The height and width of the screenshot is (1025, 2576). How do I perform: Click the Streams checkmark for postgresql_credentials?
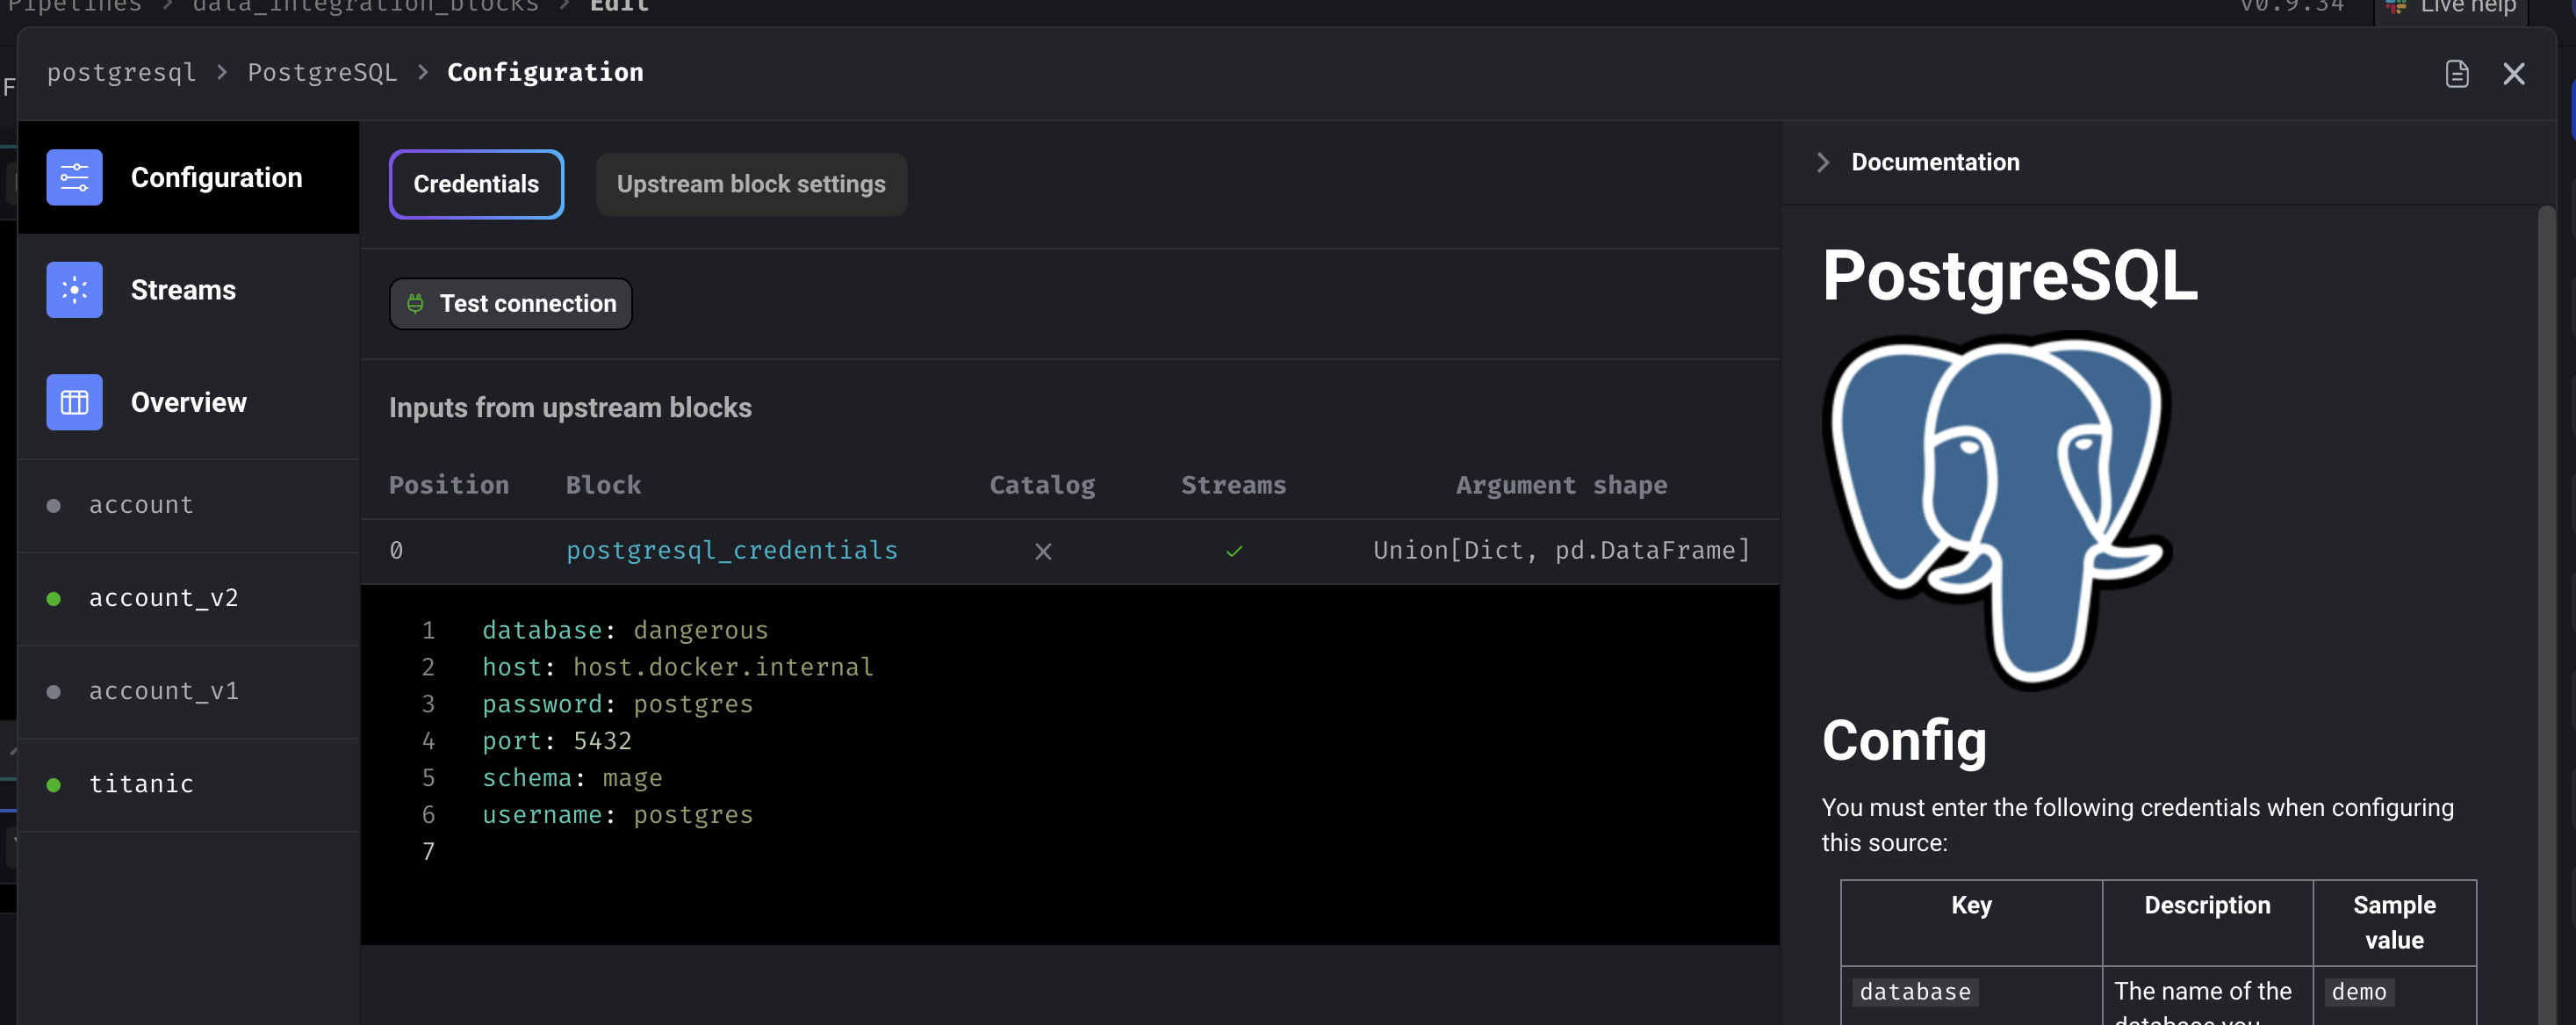click(x=1234, y=551)
